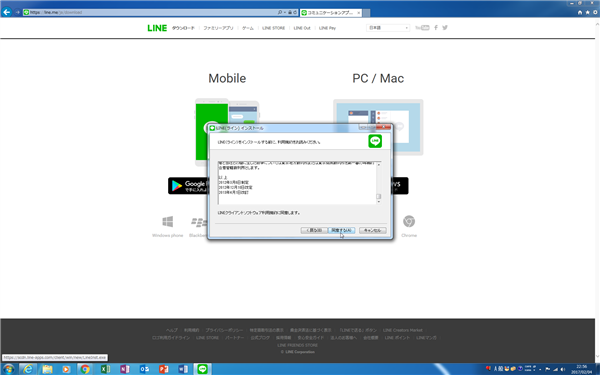
Task: Click the license text scrollbar down arrow
Action: (x=379, y=202)
